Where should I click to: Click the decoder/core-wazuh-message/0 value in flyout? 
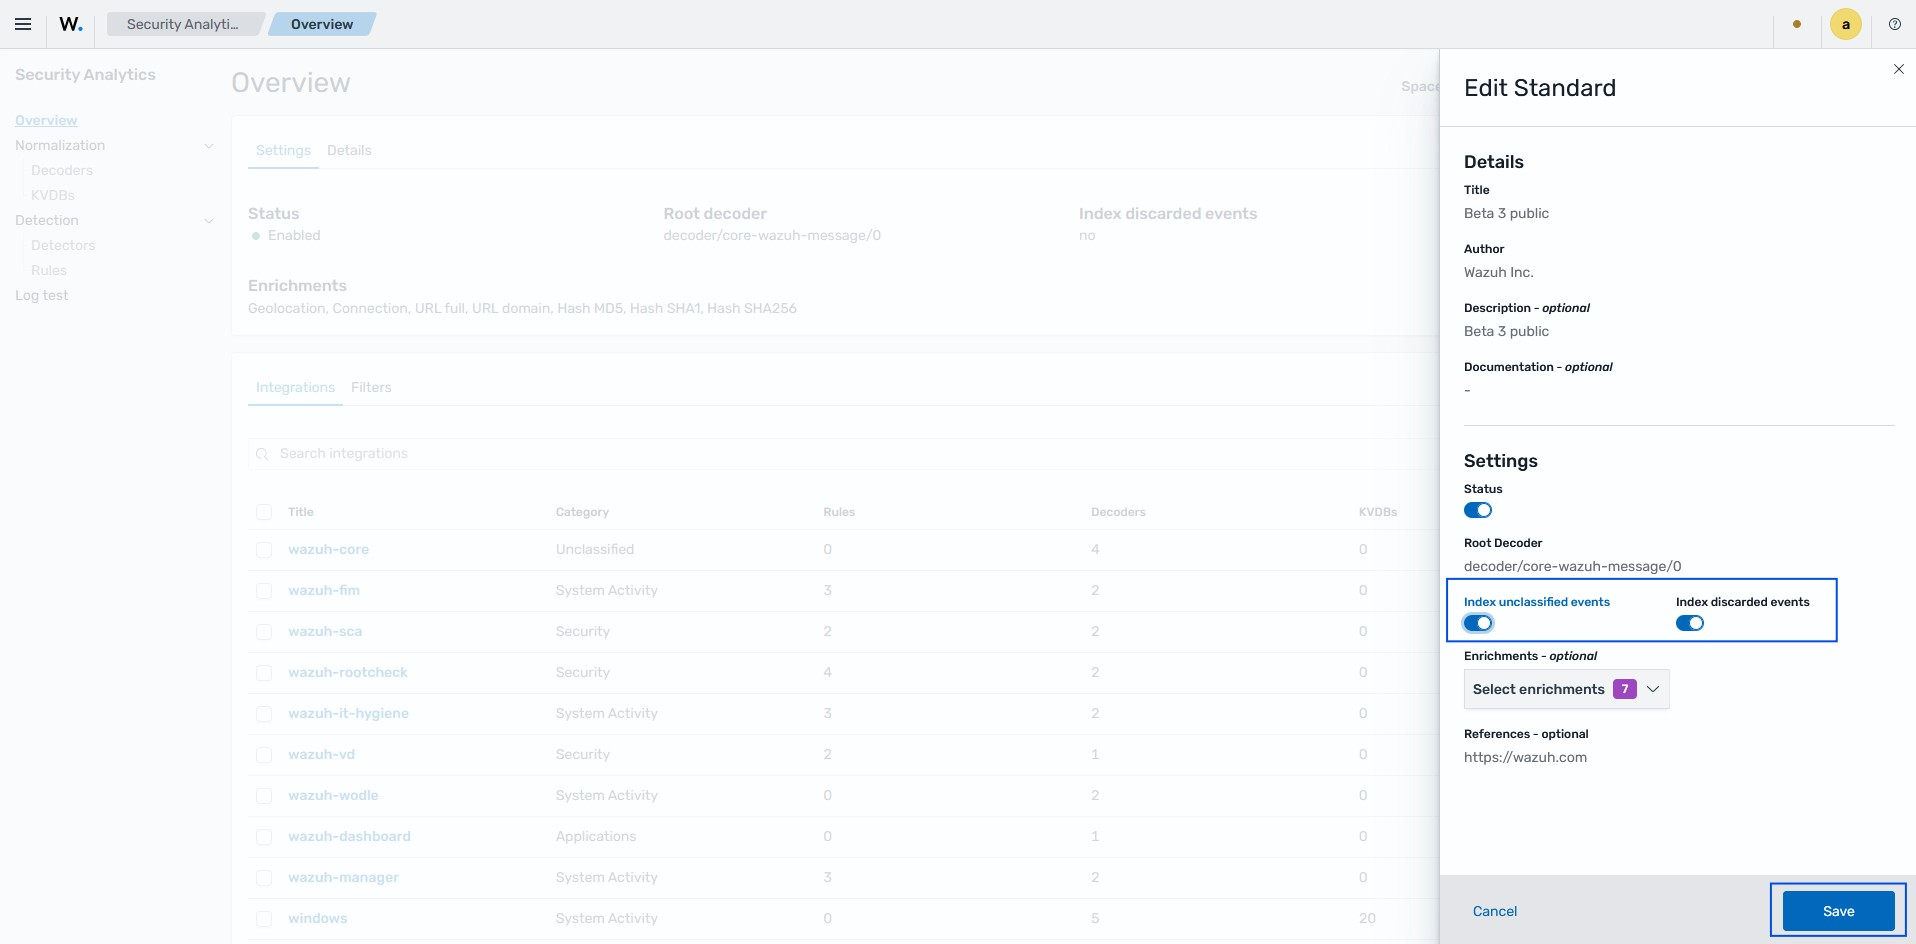tap(1572, 566)
